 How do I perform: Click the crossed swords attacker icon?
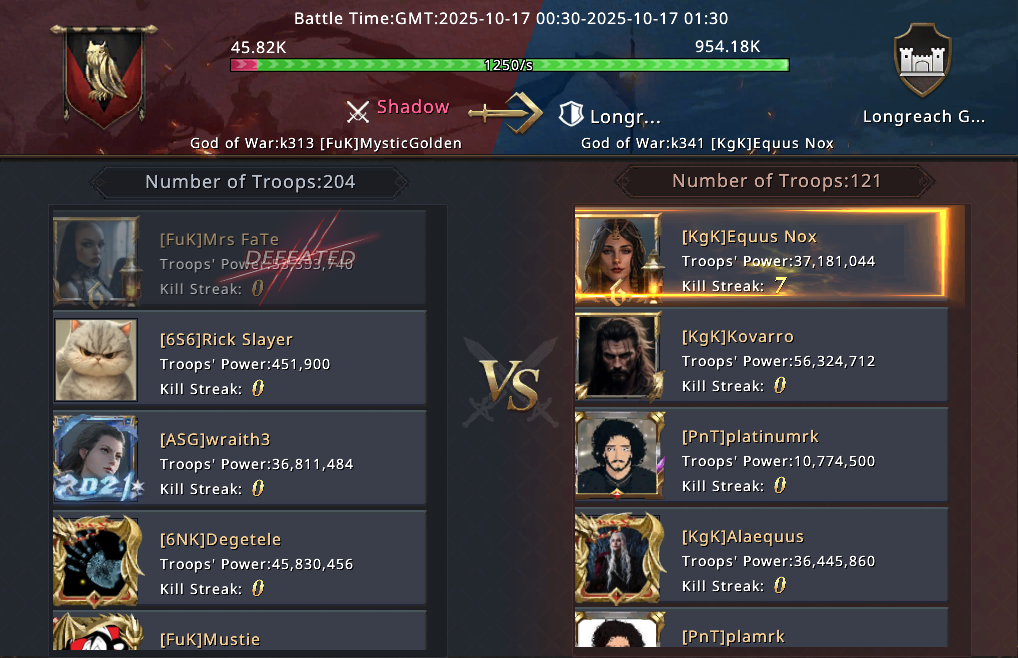tap(358, 112)
